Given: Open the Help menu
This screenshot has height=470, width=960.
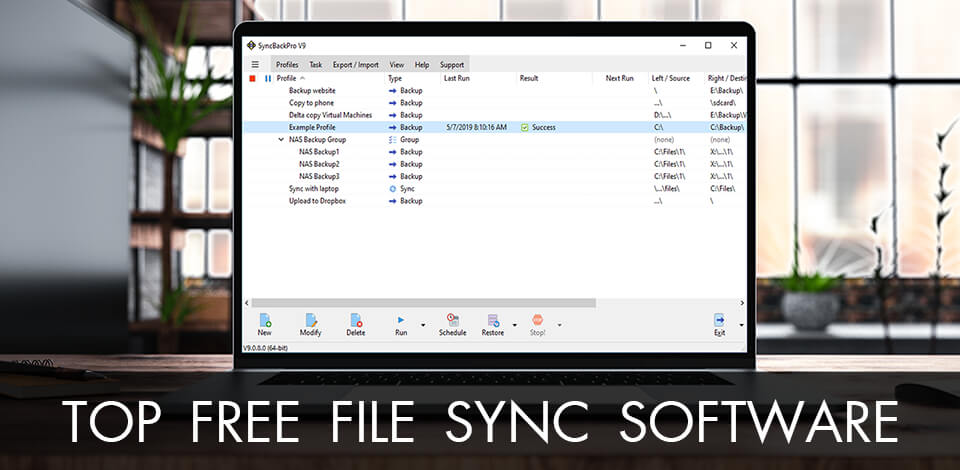Looking at the screenshot, I should pyautogui.click(x=422, y=64).
